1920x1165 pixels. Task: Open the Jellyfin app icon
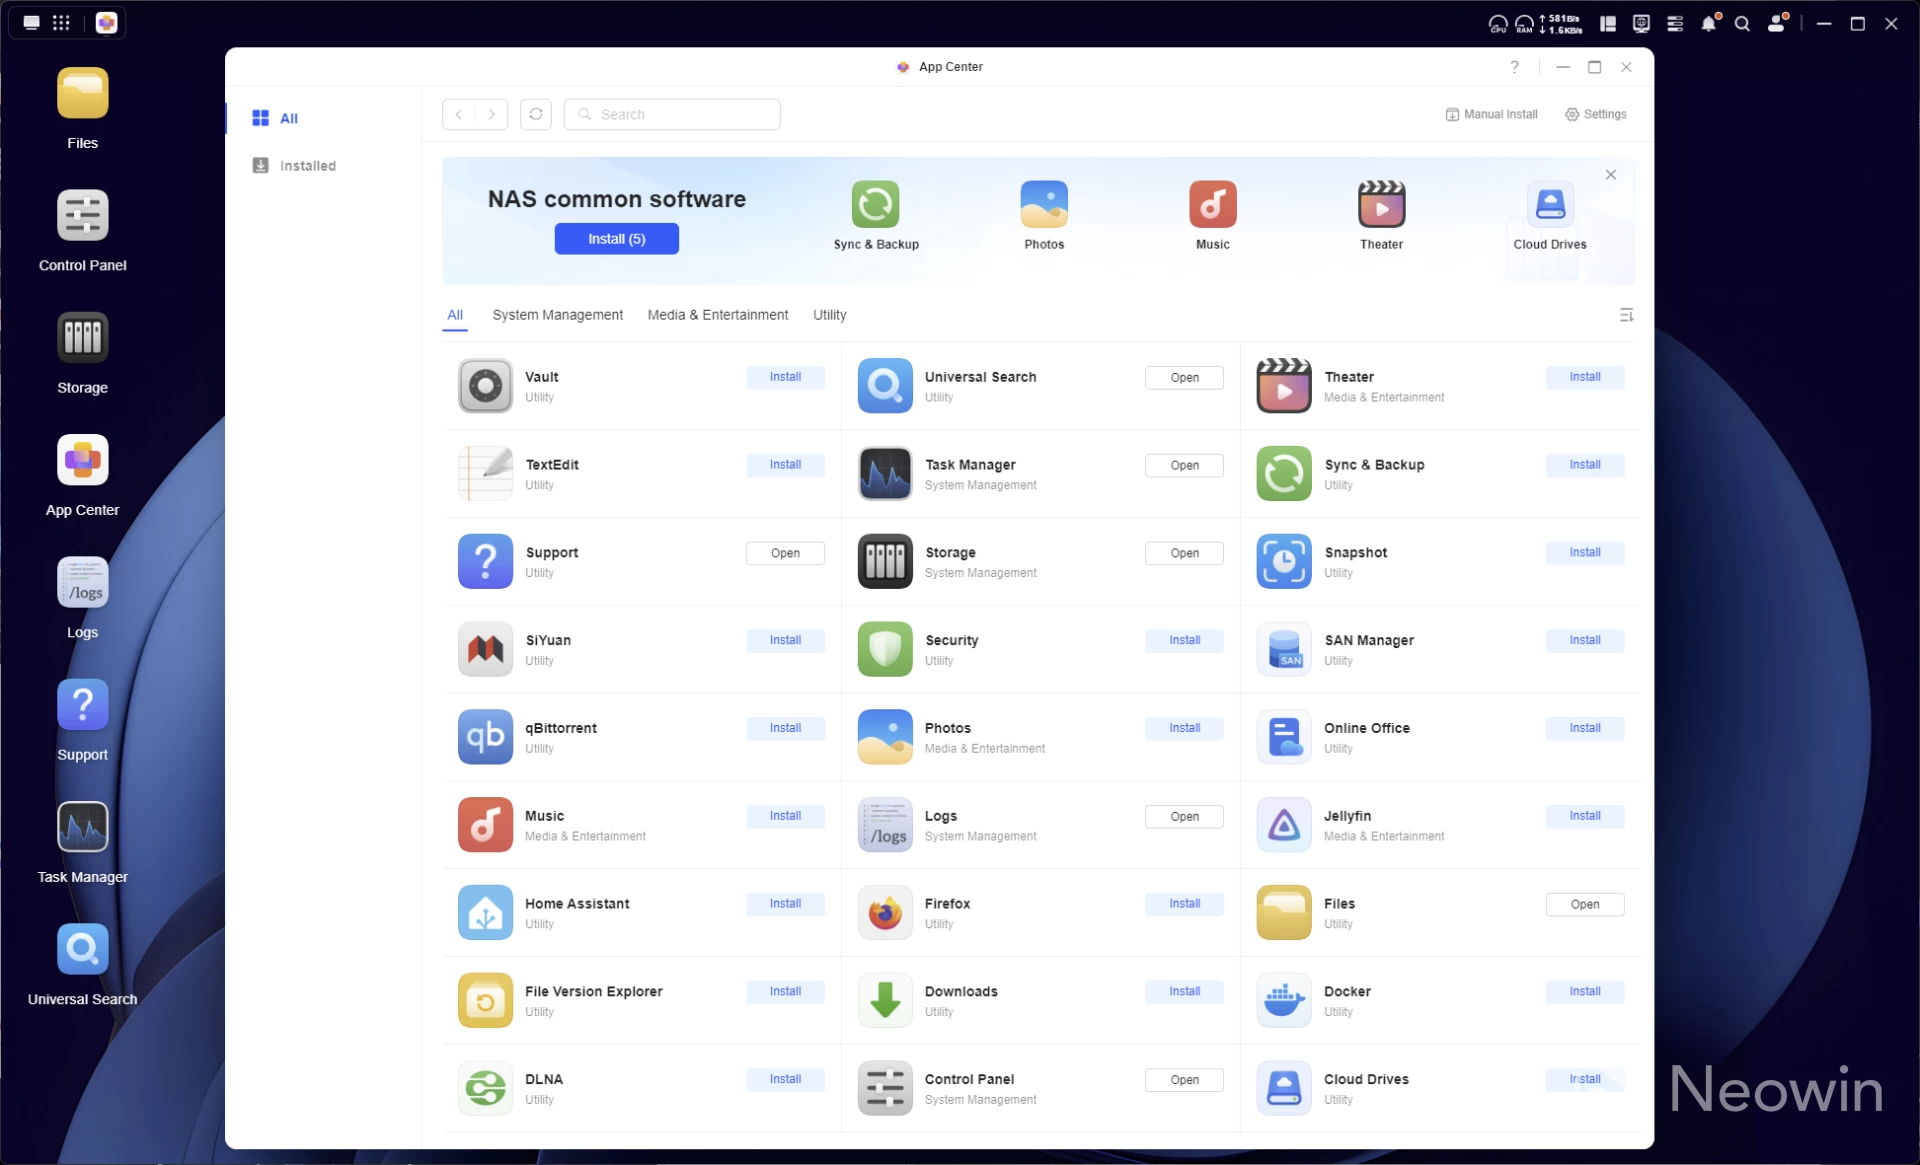[1284, 824]
